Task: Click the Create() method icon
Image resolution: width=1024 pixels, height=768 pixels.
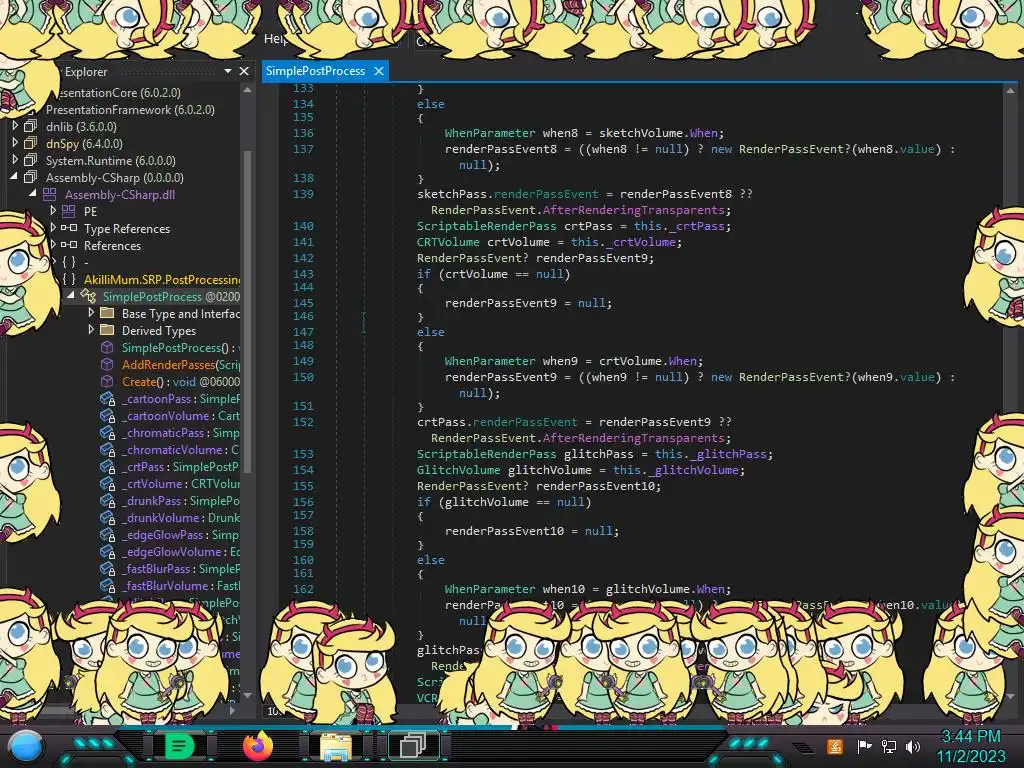Action: pos(107,381)
